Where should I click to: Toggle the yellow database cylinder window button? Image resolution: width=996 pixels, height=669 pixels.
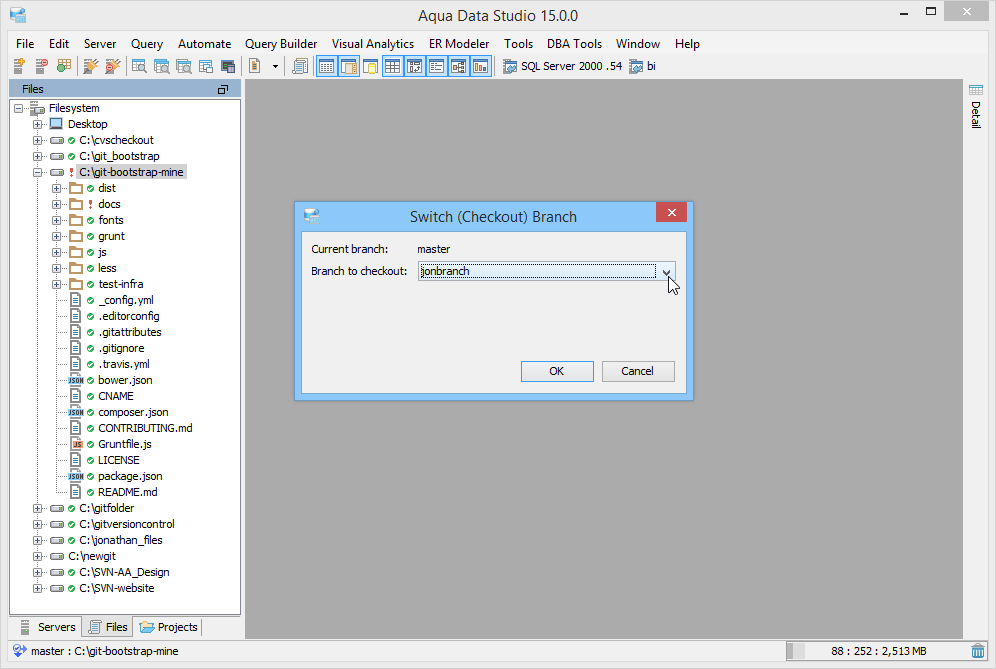[370, 66]
